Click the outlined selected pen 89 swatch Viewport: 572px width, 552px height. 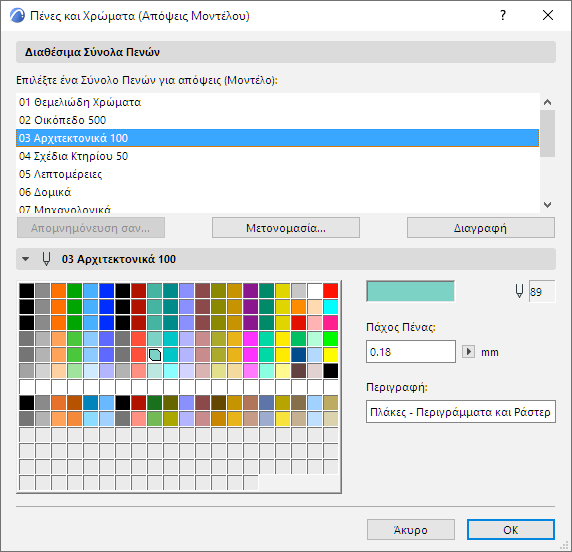[x=155, y=355]
